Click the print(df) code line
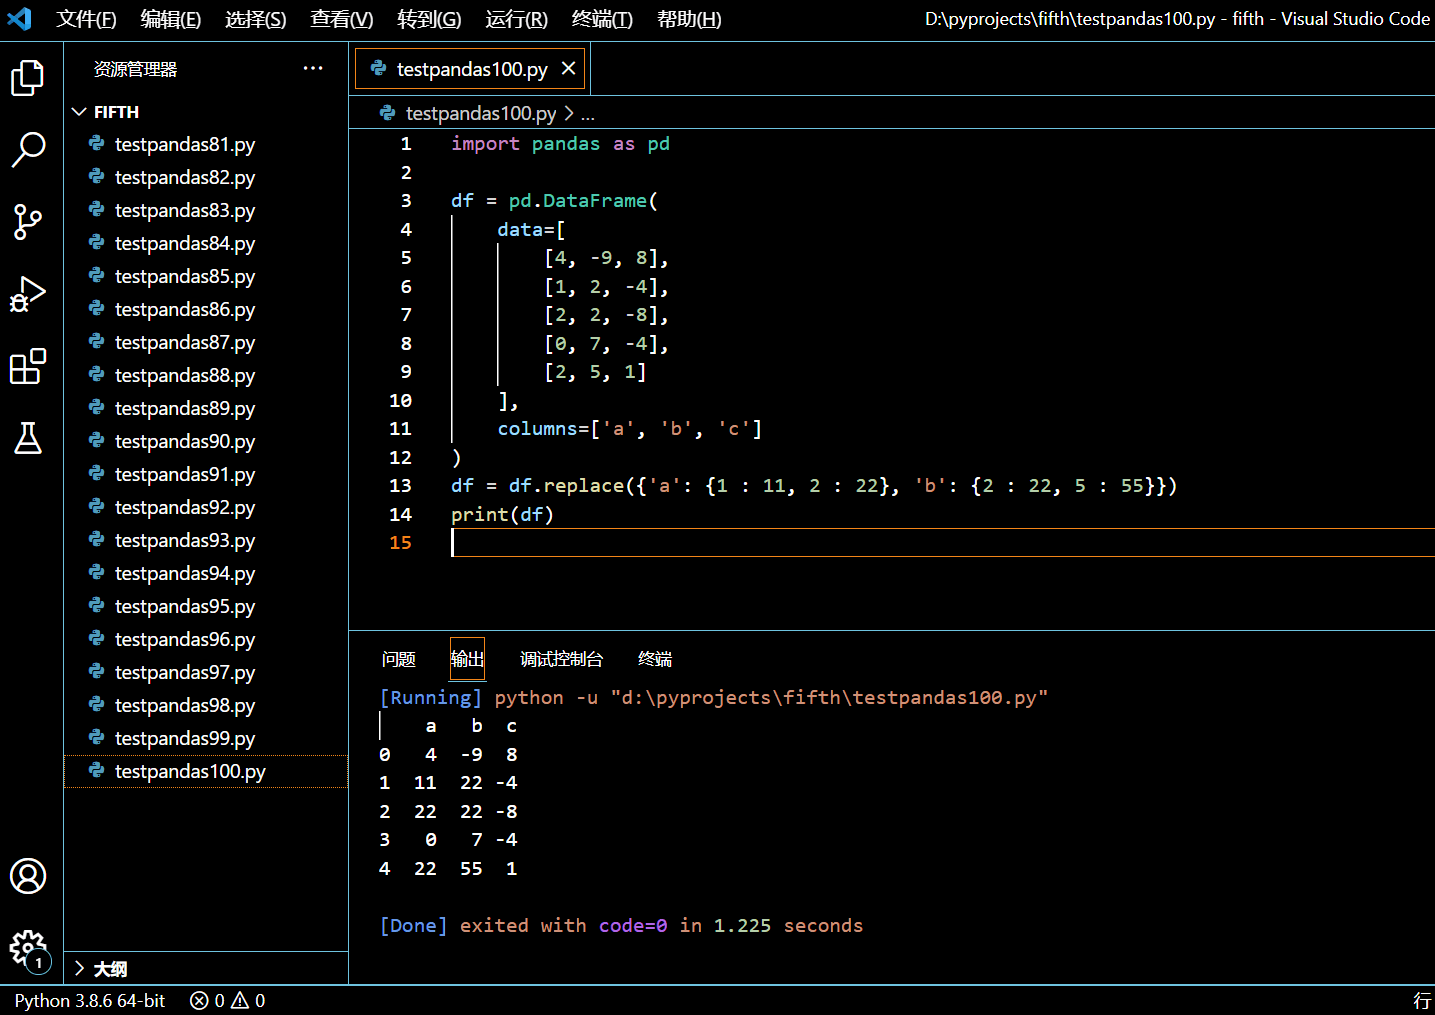This screenshot has height=1015, width=1435. (502, 514)
